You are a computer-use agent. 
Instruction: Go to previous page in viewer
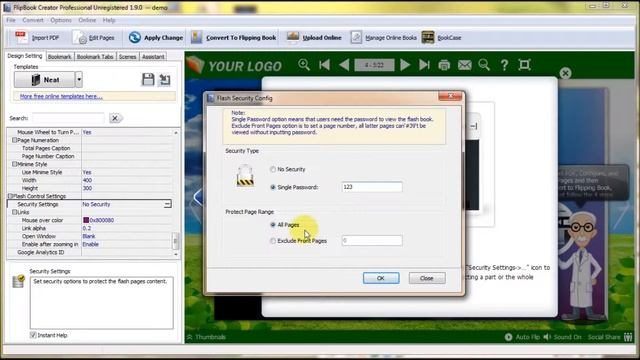pos(344,64)
